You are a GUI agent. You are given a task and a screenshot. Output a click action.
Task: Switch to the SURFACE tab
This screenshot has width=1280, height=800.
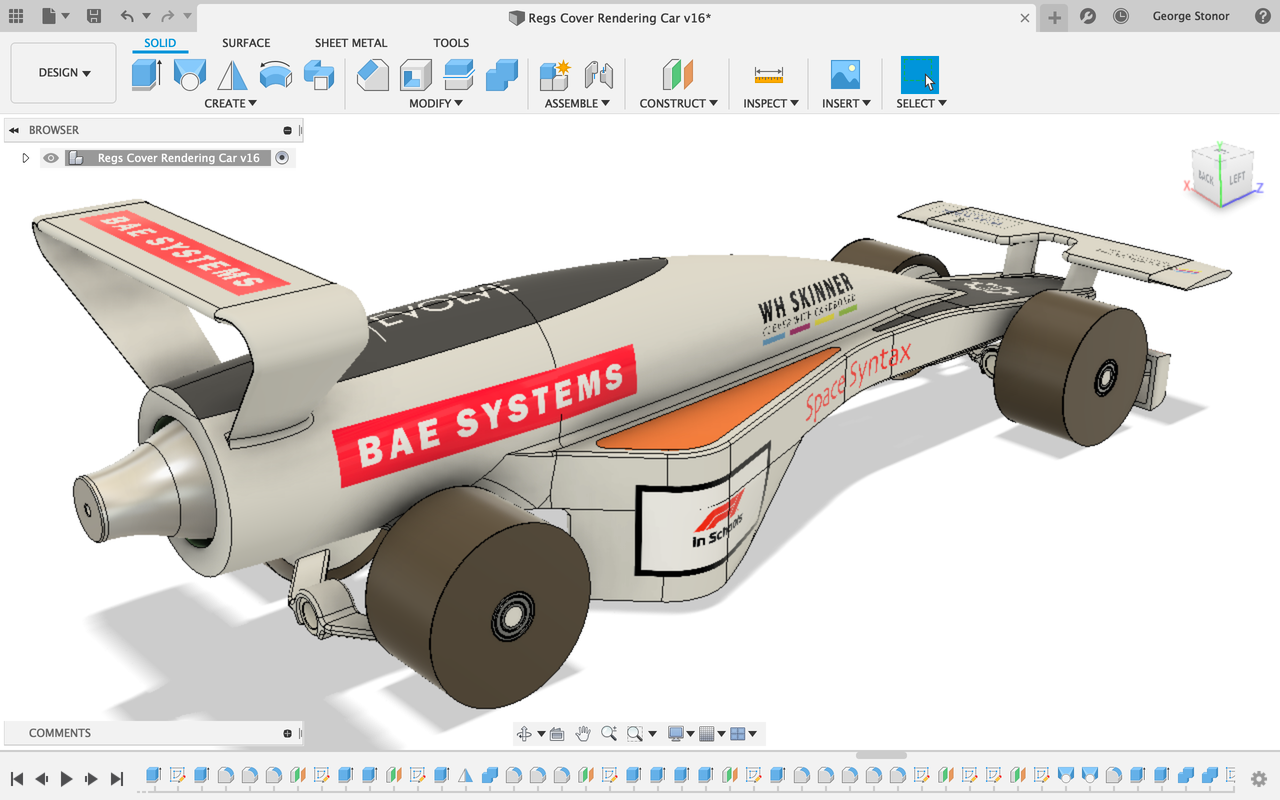pos(246,43)
